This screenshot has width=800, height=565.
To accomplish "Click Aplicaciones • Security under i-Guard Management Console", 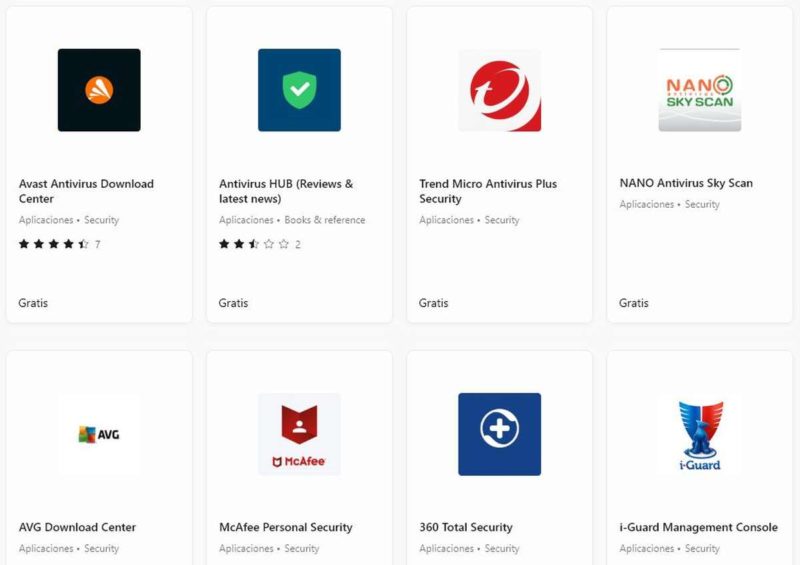I will (669, 549).
